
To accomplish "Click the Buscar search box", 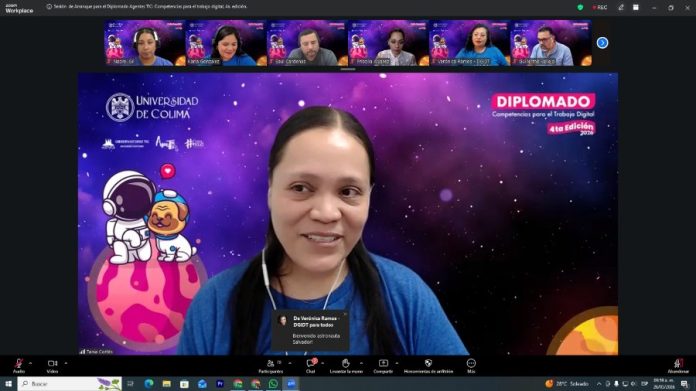I will 70,384.
